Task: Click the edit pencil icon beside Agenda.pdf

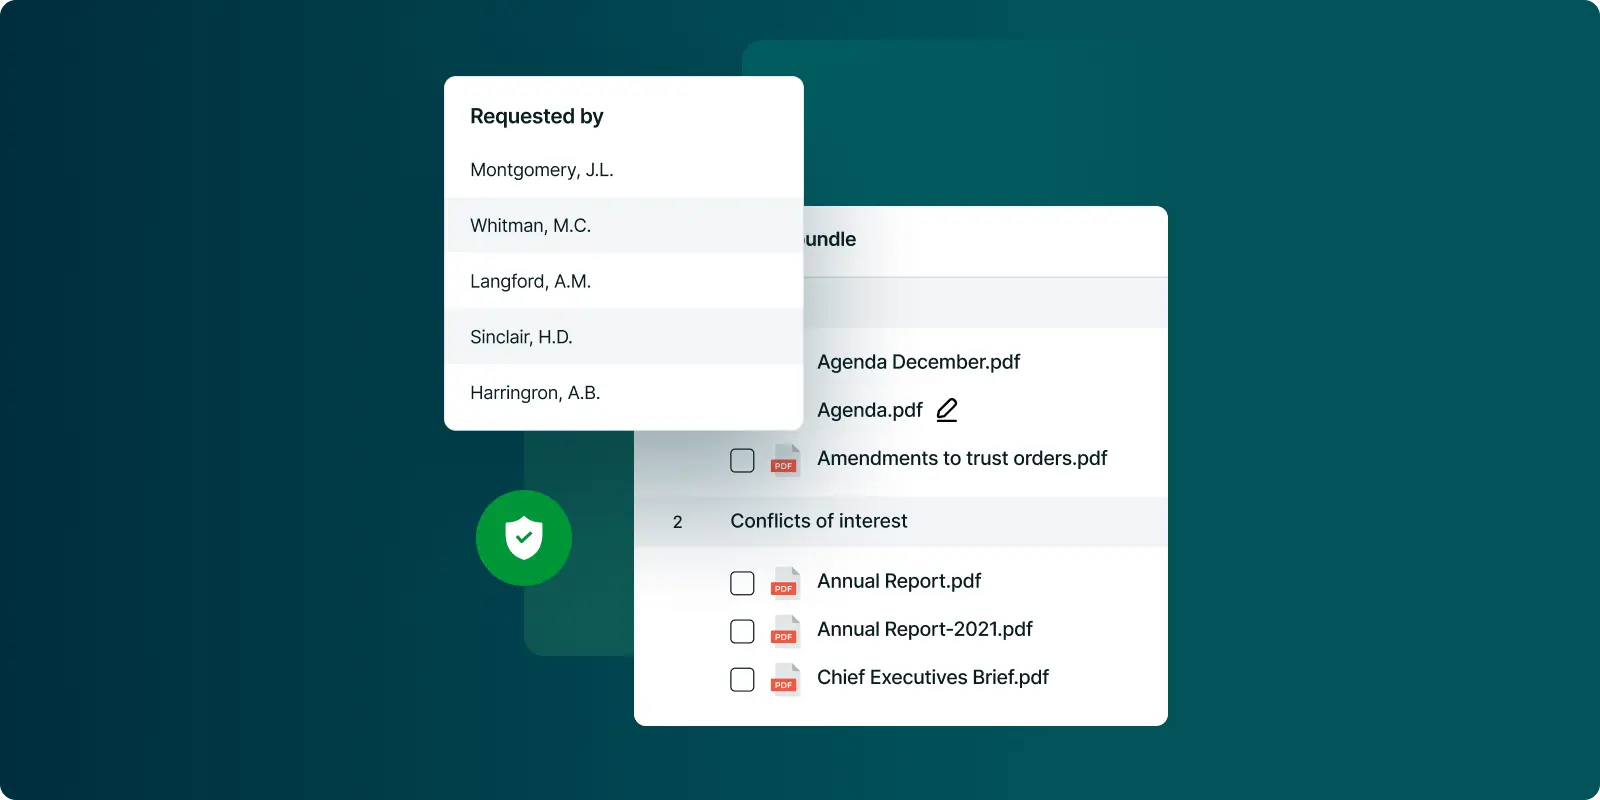Action: [947, 410]
